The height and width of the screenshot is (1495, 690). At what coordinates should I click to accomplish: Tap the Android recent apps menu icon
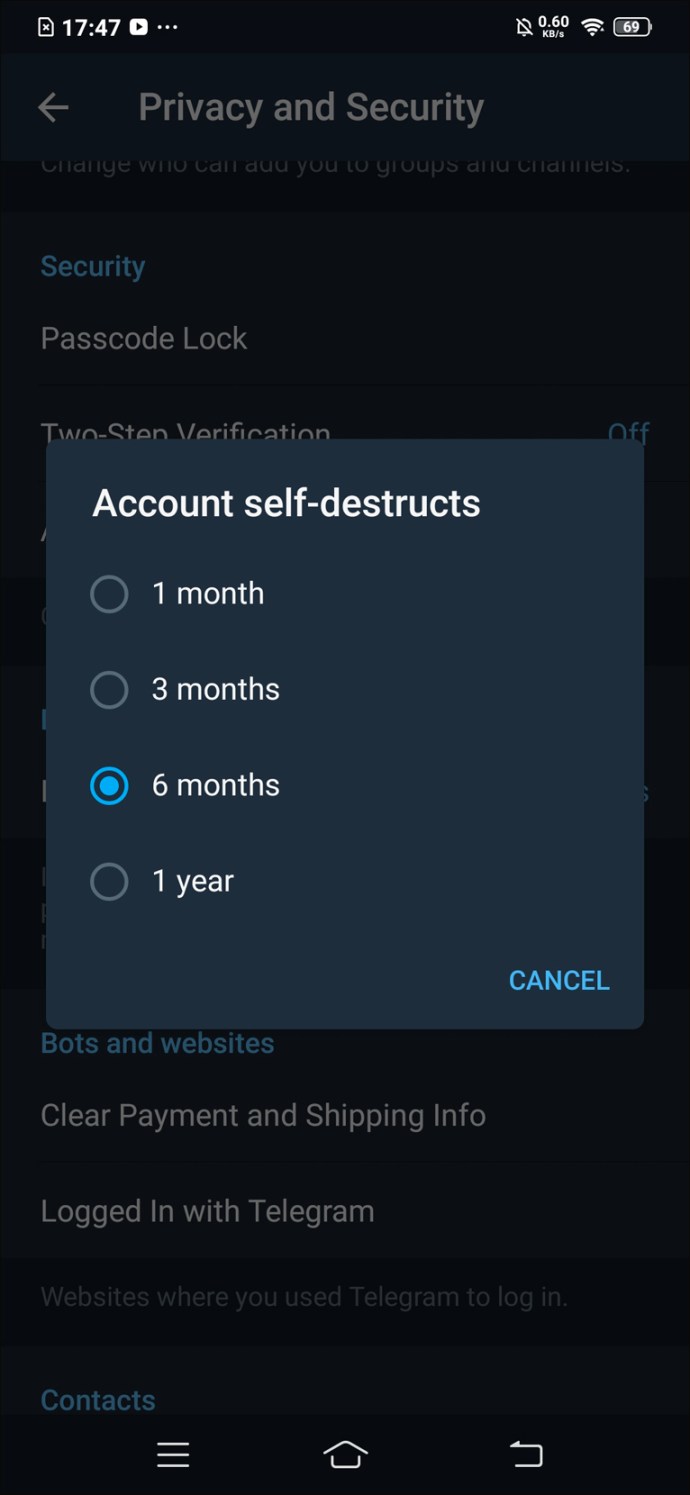[x=173, y=1454]
